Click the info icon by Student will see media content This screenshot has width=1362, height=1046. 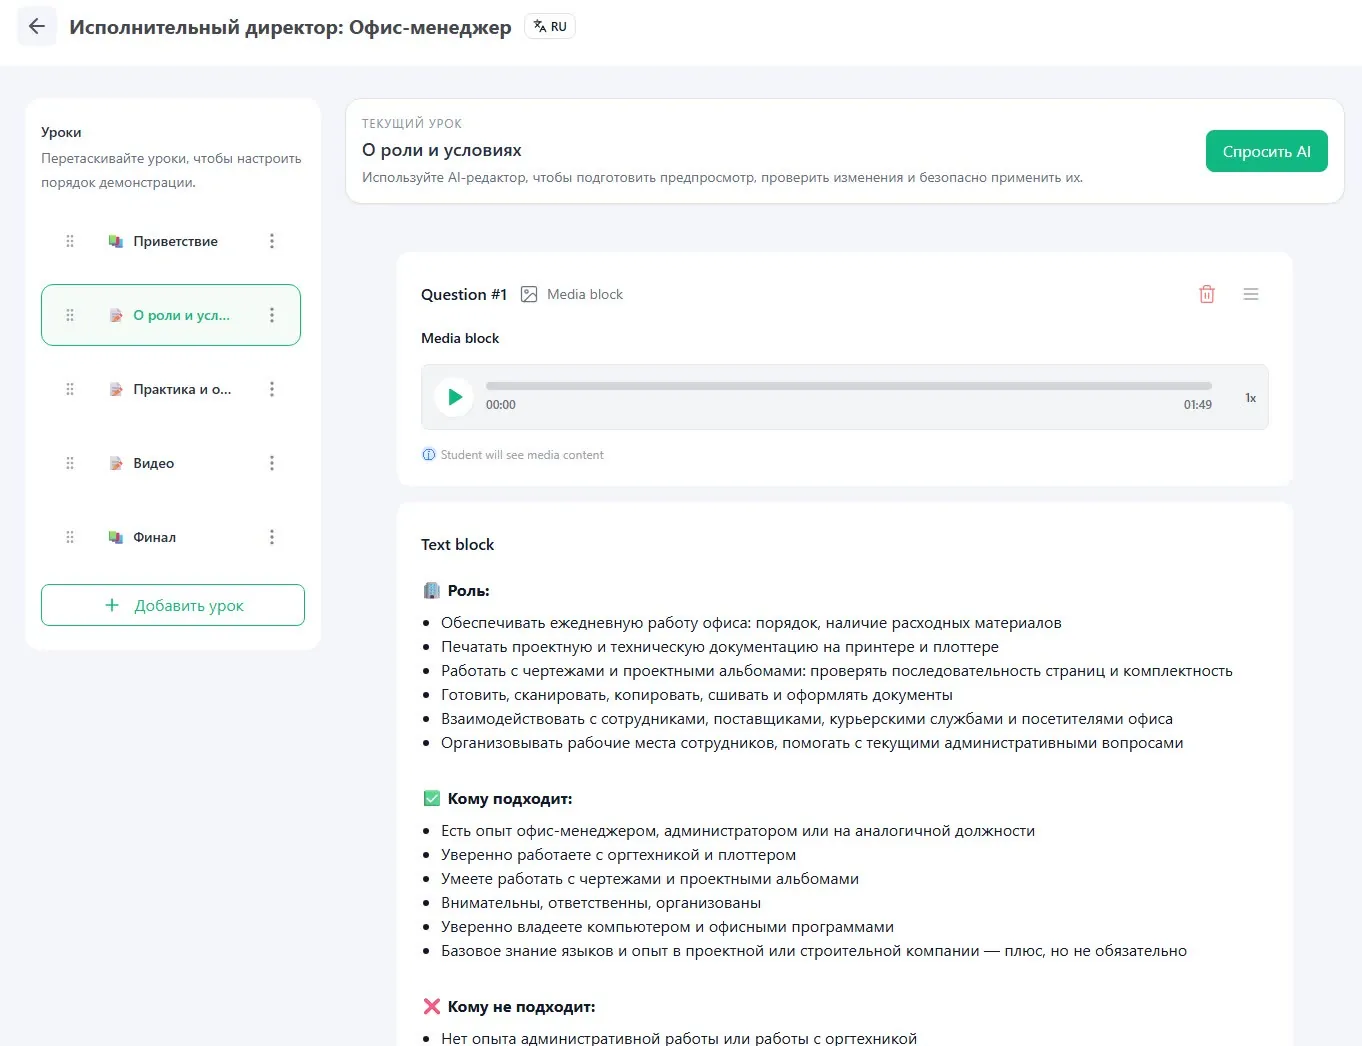coord(429,455)
